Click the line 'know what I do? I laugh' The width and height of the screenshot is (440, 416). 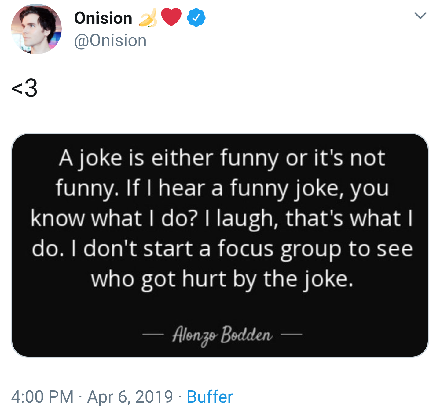pos(222,219)
